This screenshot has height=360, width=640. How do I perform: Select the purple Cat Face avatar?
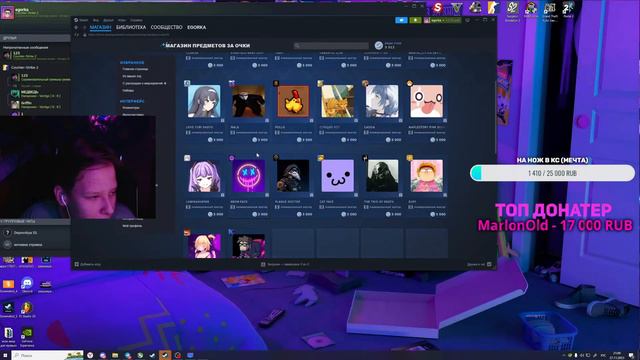point(338,176)
